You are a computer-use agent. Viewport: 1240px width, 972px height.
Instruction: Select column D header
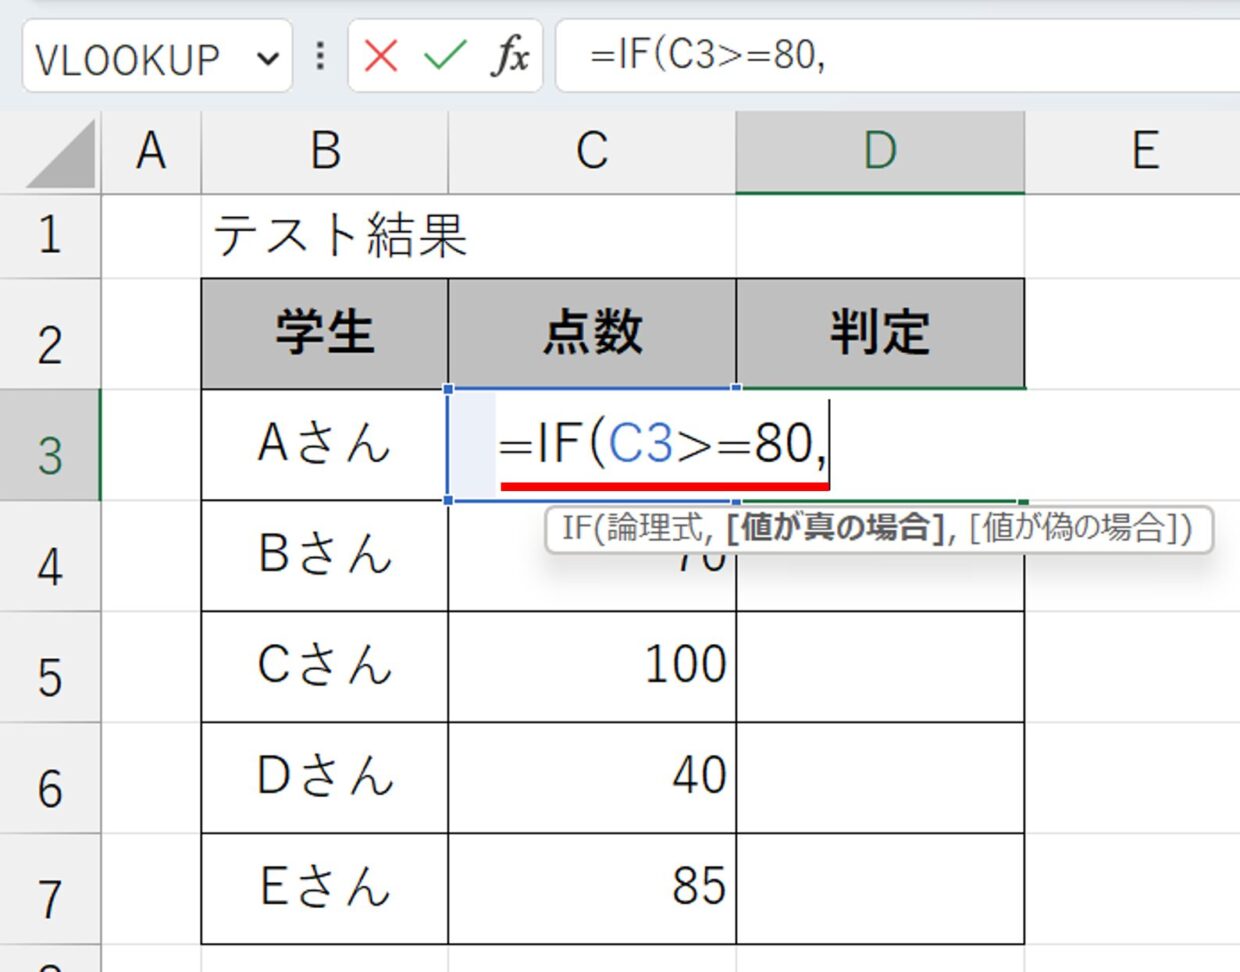880,152
